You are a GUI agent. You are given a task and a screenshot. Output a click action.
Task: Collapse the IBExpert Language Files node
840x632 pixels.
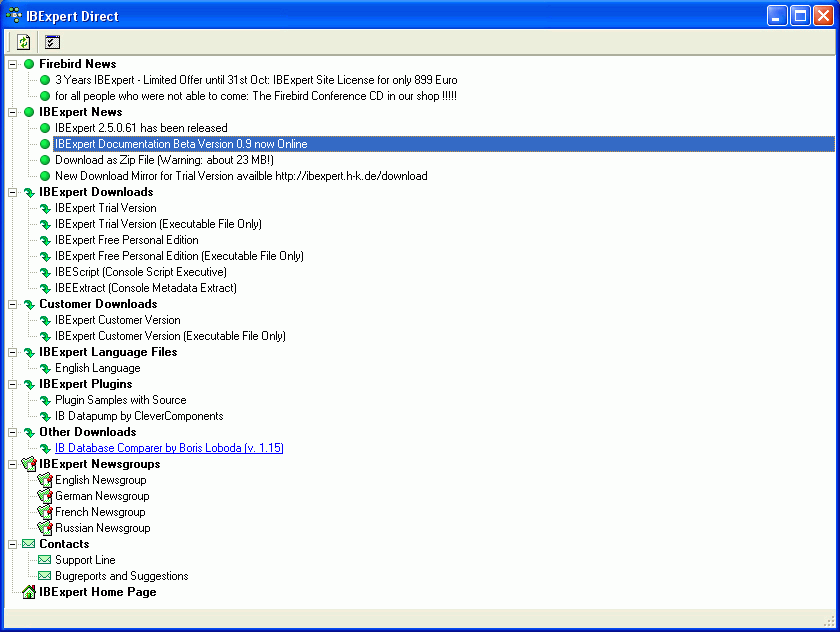(13, 352)
